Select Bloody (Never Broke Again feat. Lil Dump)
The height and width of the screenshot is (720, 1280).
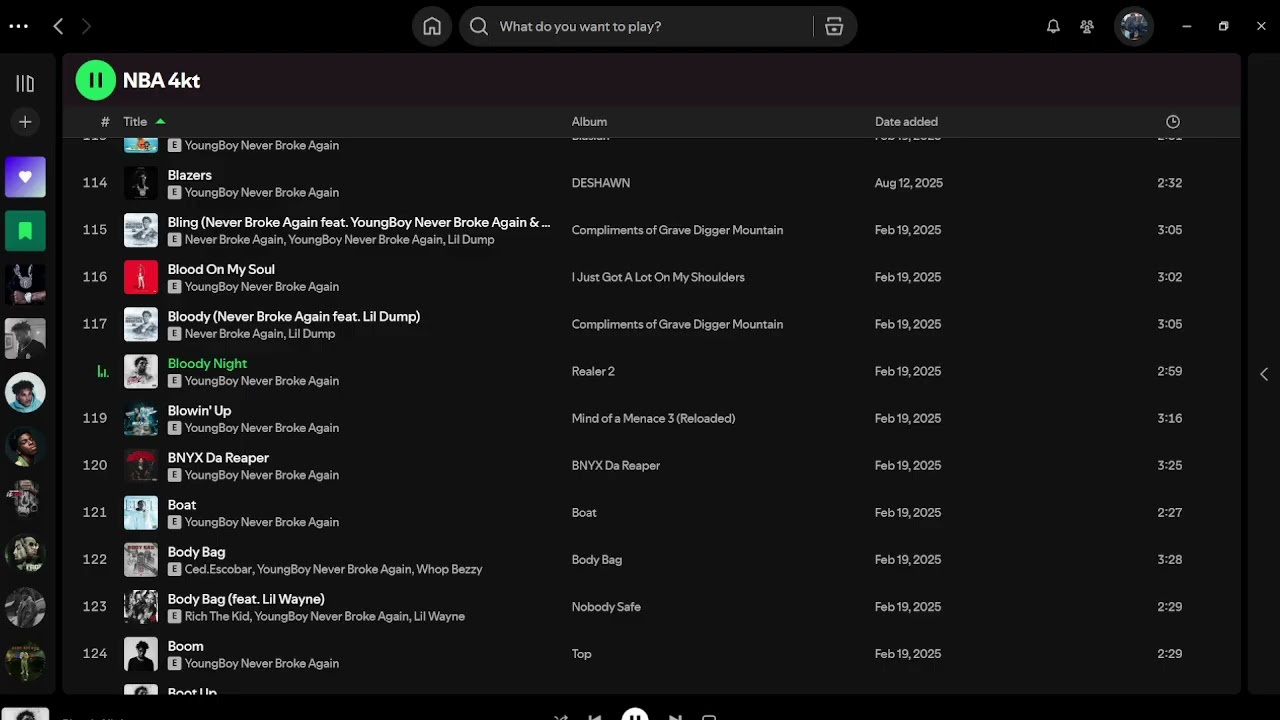click(294, 316)
